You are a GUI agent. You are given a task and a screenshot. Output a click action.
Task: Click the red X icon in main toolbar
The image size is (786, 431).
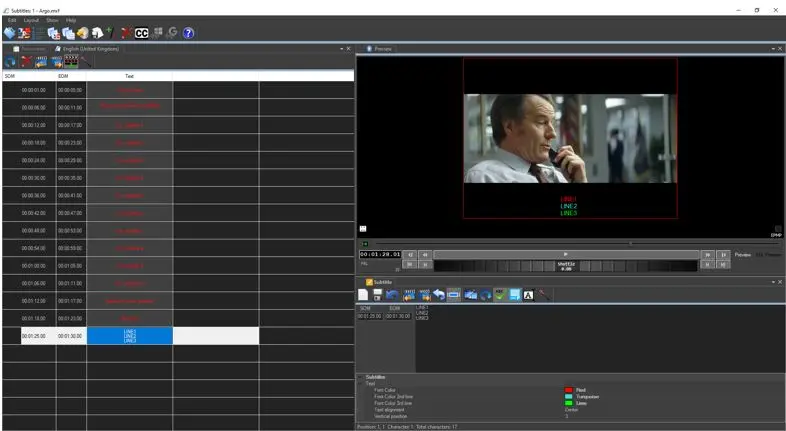126,33
